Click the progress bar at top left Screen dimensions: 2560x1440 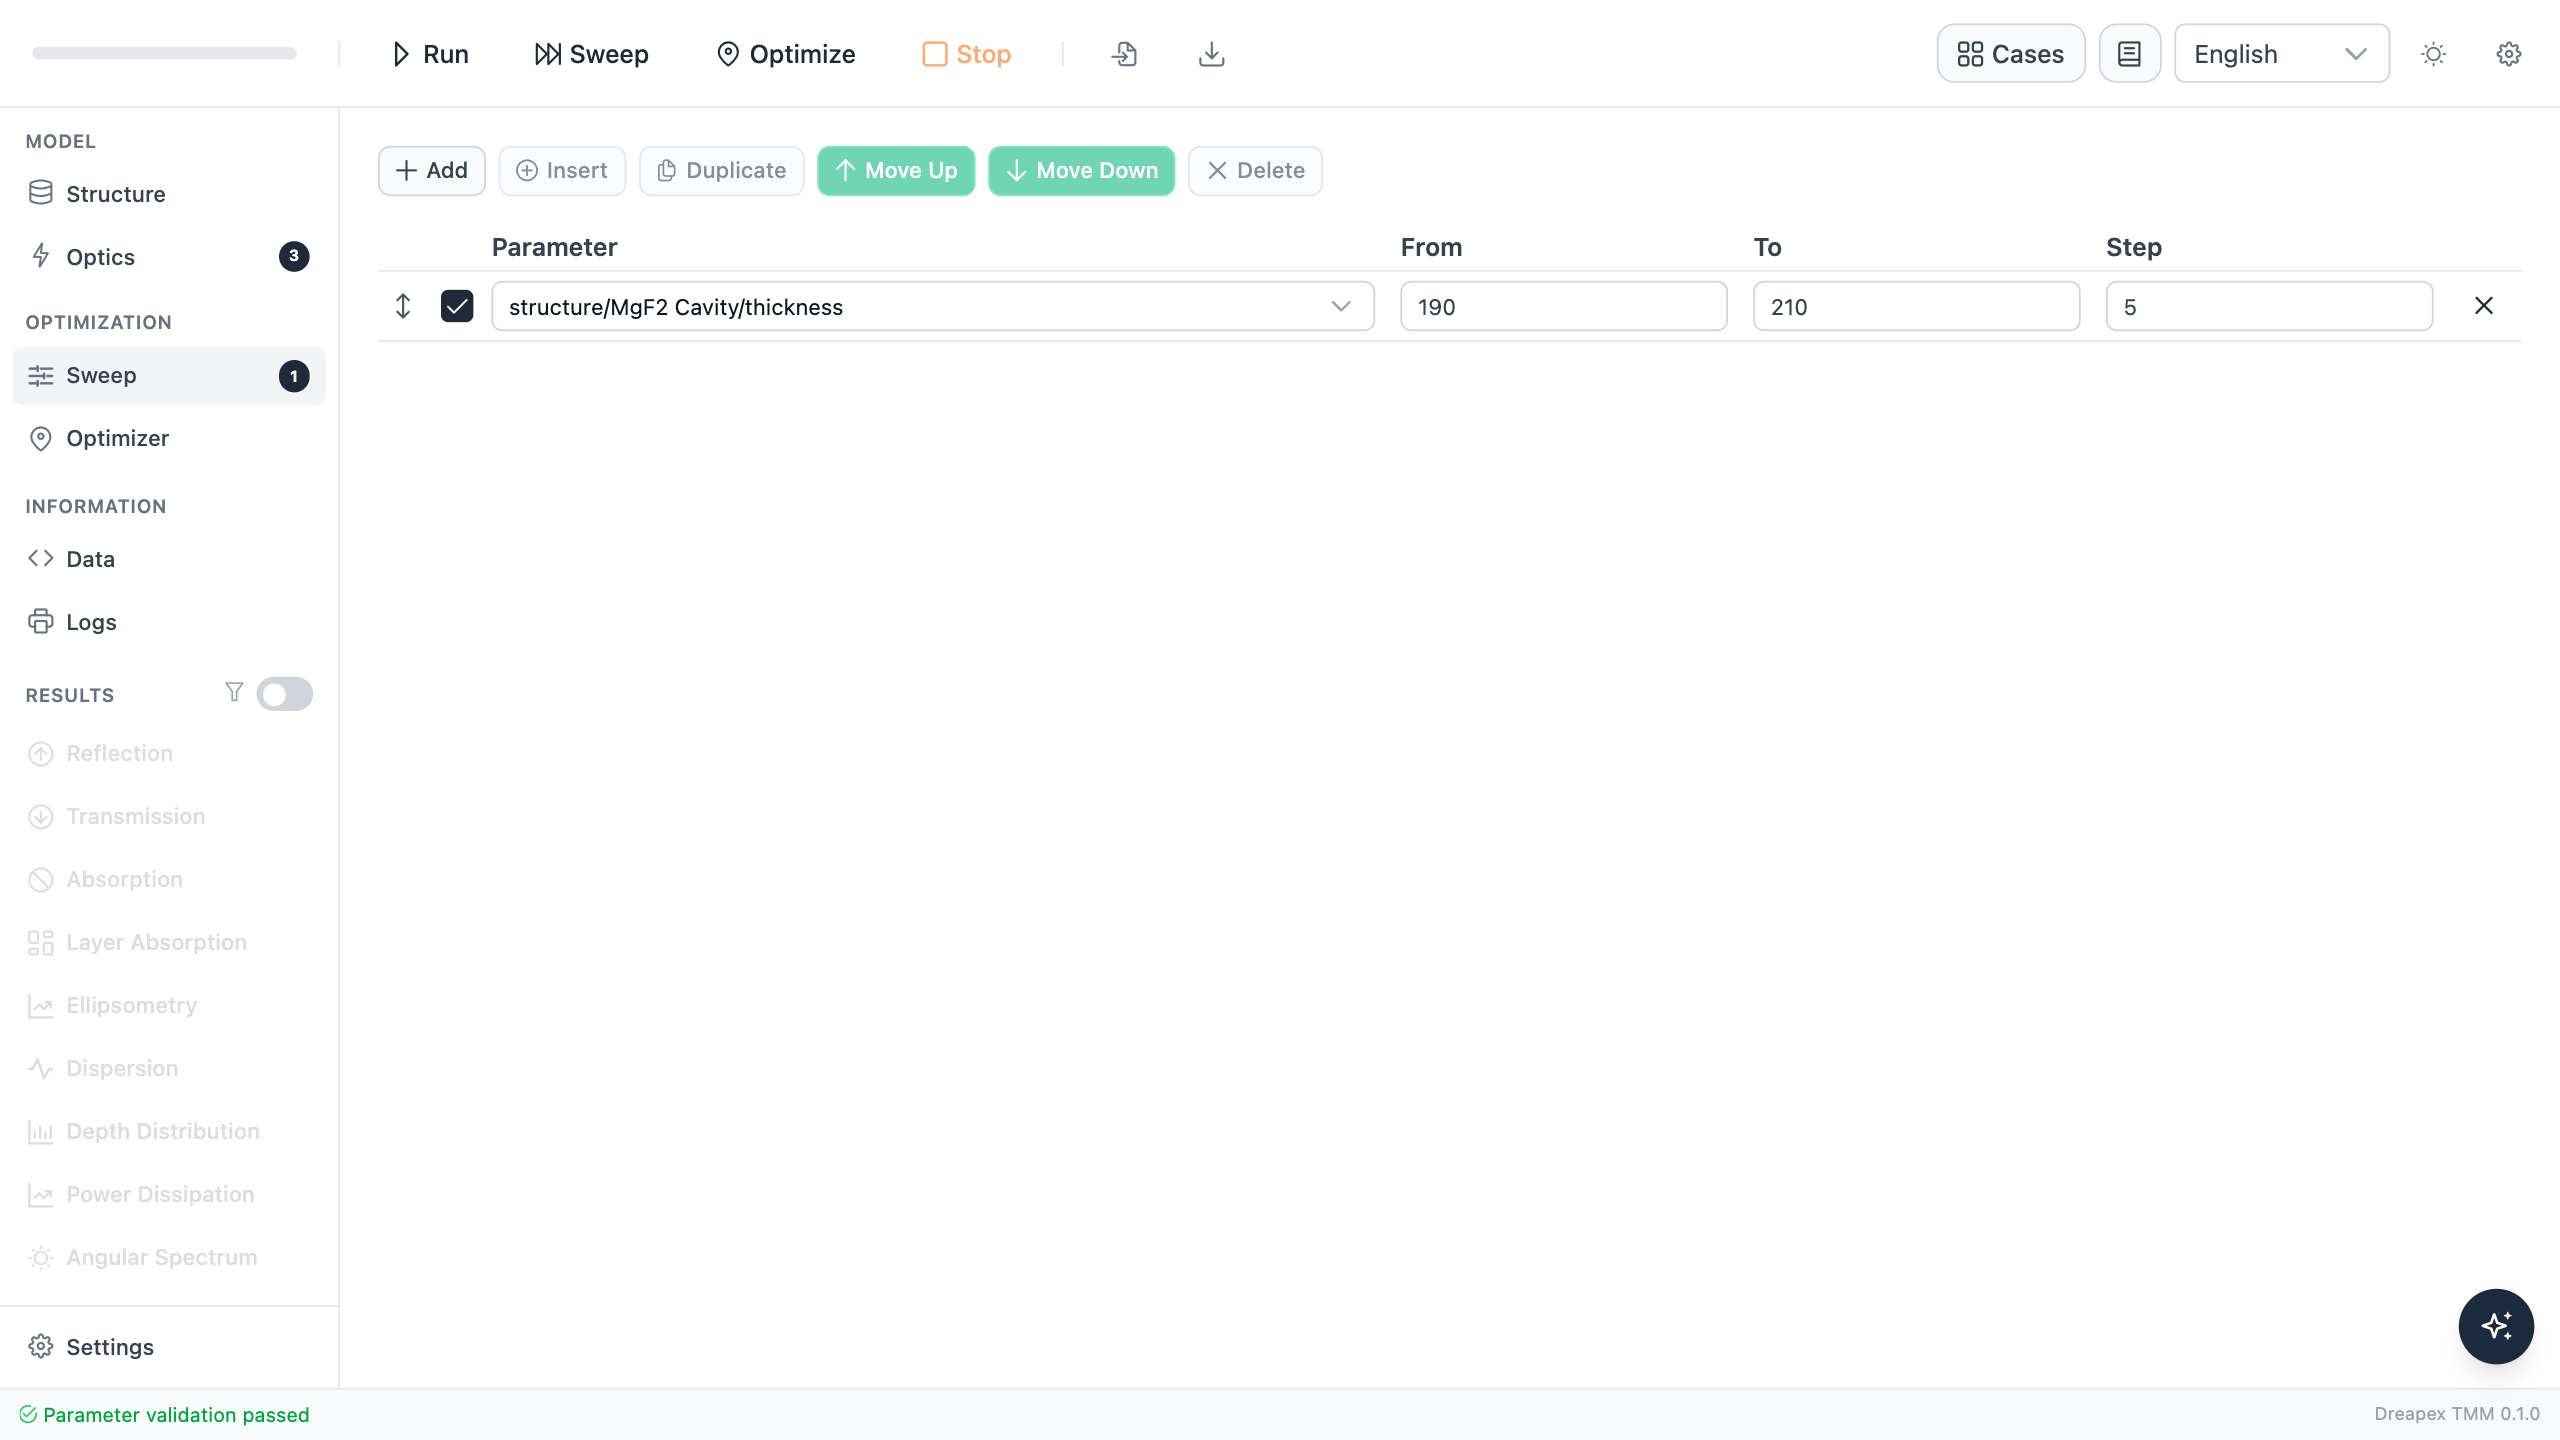point(165,53)
